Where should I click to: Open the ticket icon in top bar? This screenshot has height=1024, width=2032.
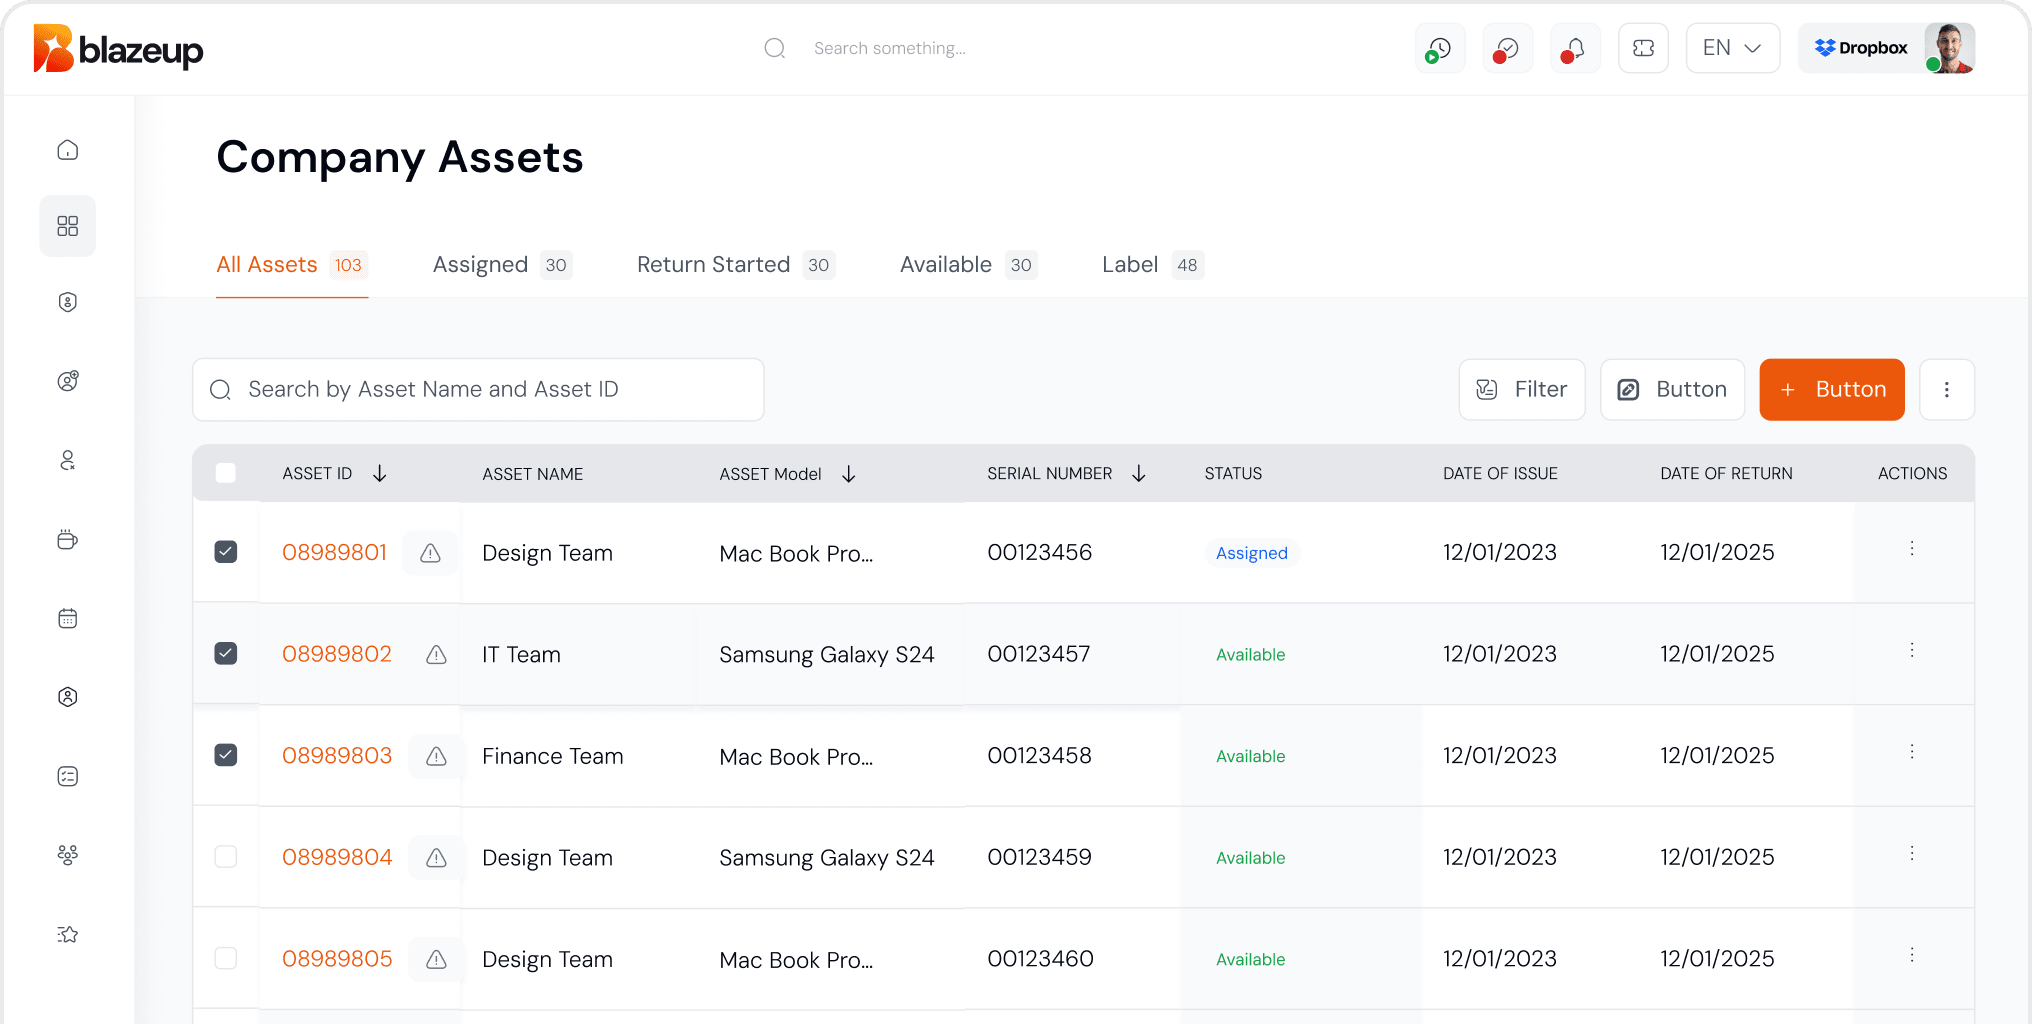(1643, 48)
